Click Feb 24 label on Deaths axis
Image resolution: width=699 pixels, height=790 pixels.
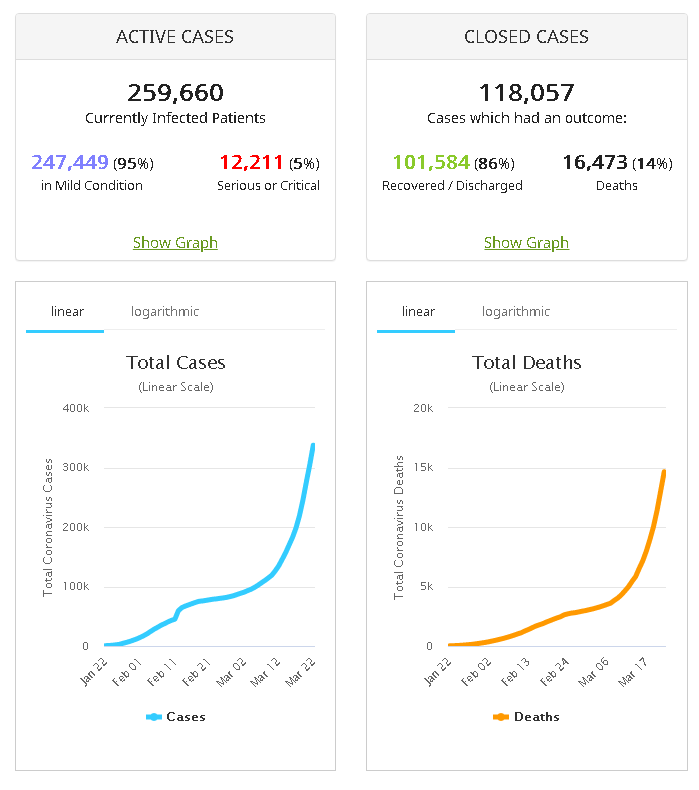pyautogui.click(x=554, y=672)
